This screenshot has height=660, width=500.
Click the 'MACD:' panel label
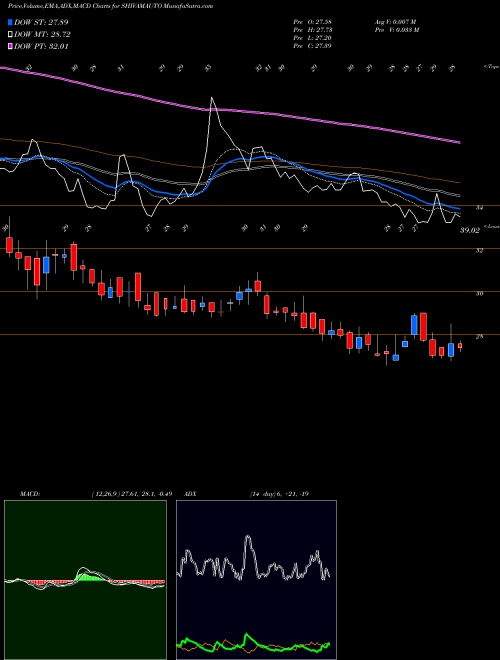30,494
